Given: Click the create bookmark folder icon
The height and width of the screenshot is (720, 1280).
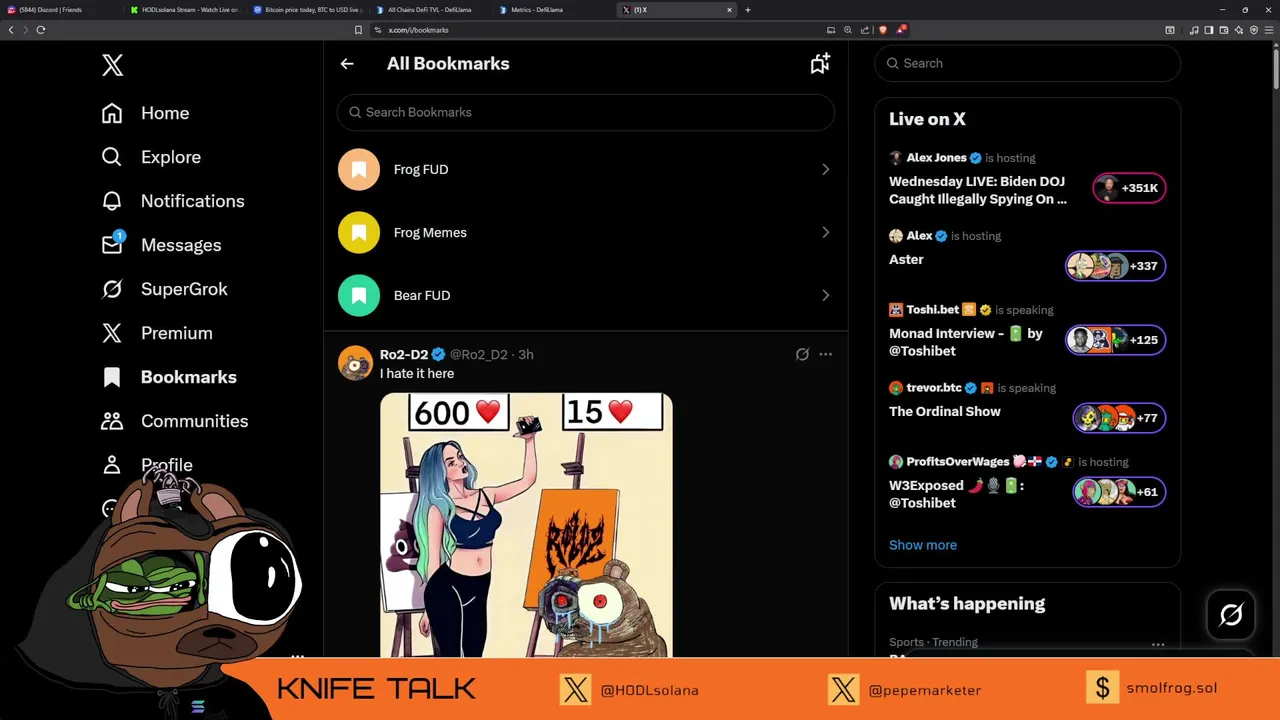Looking at the screenshot, I should (820, 64).
